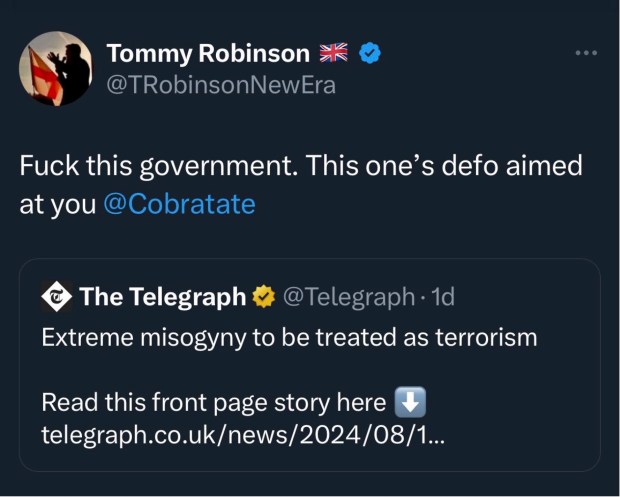Screen dimensions: 620x497
Task: Open the Tommy Robinson display name
Action: pos(207,53)
